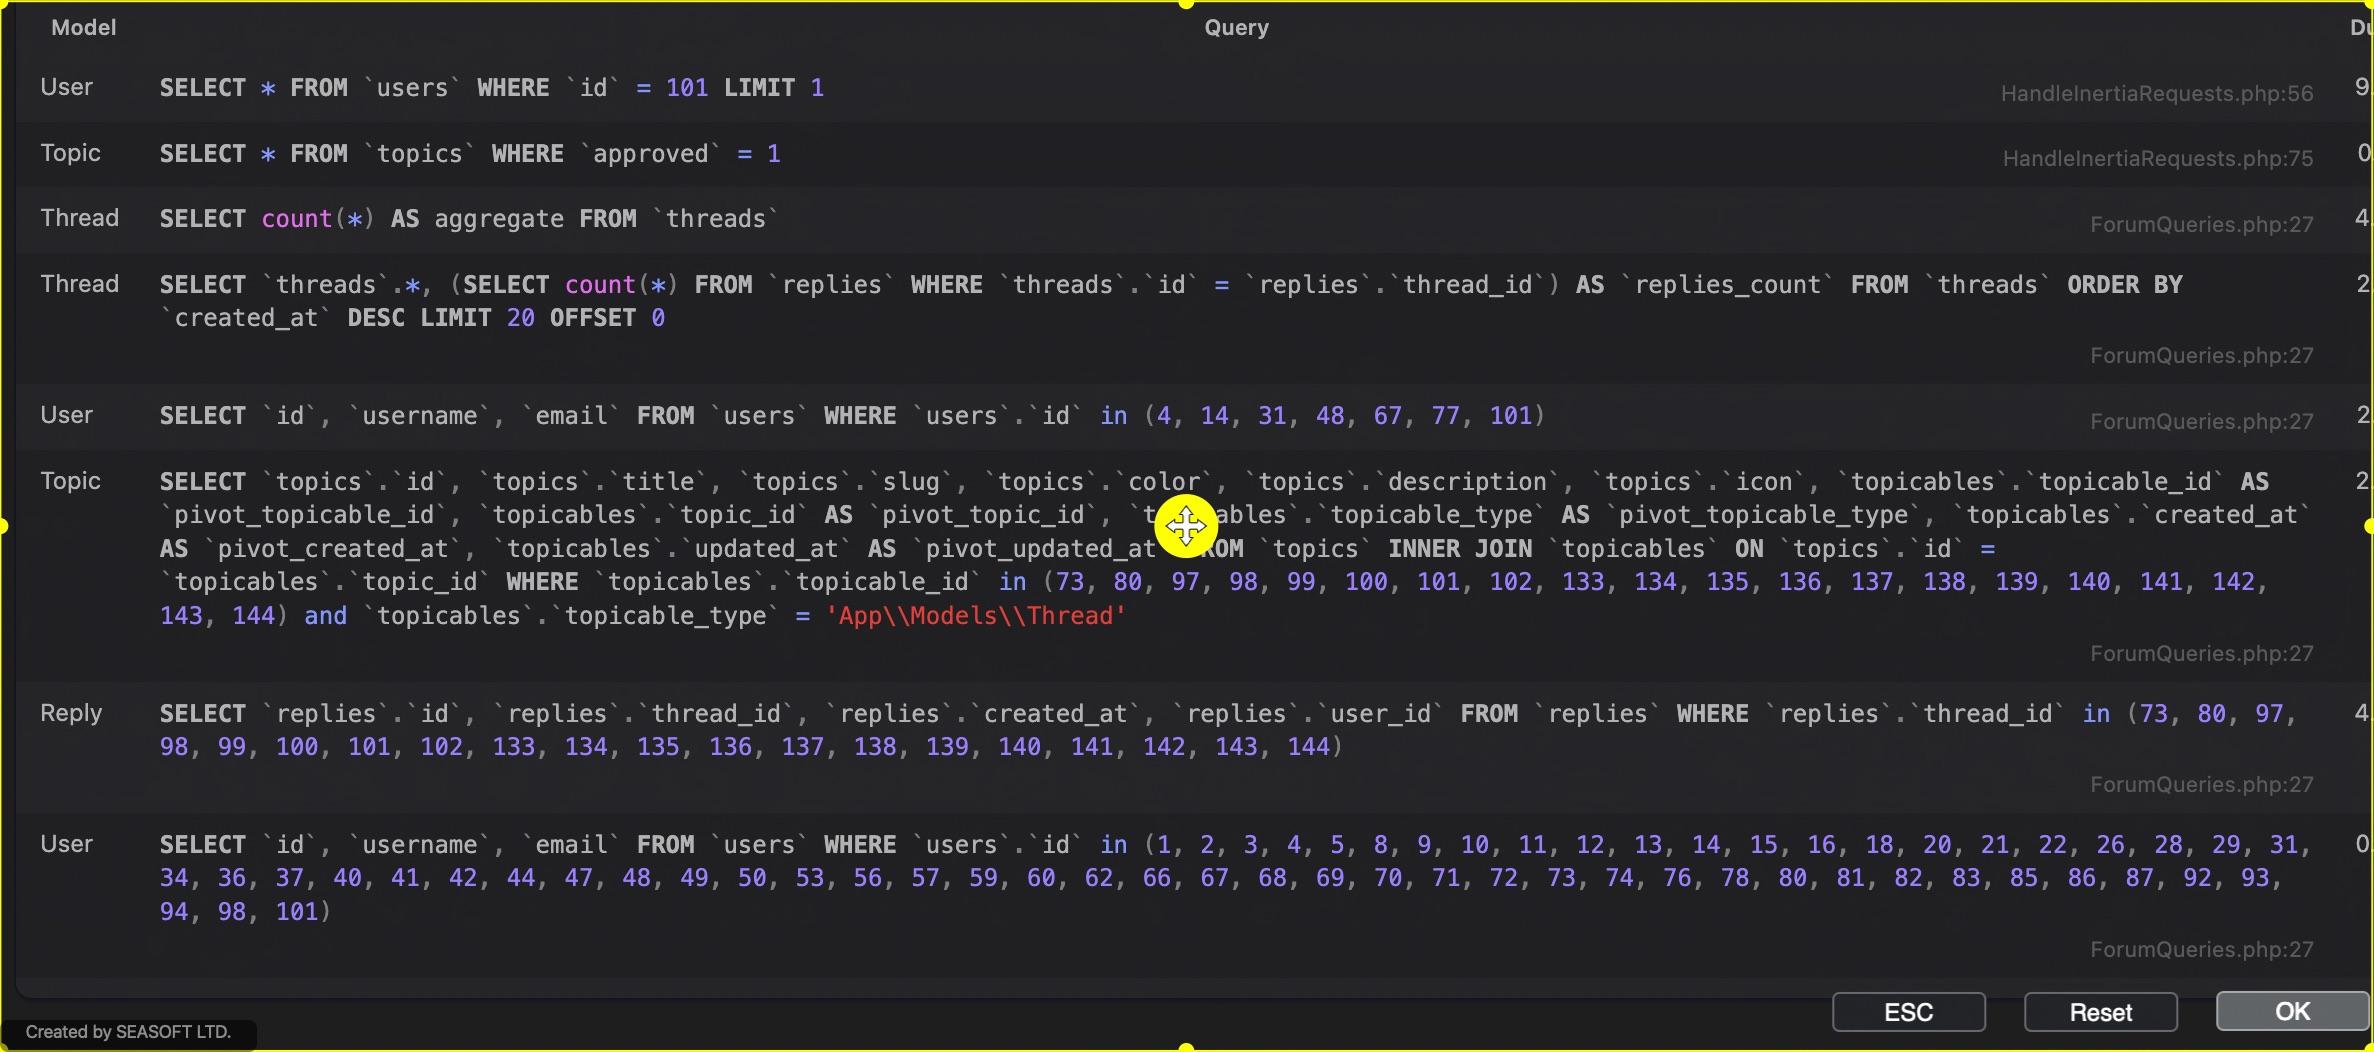Select the User model cell for id = 101 query
This screenshot has height=1052, width=2374.
(66, 87)
